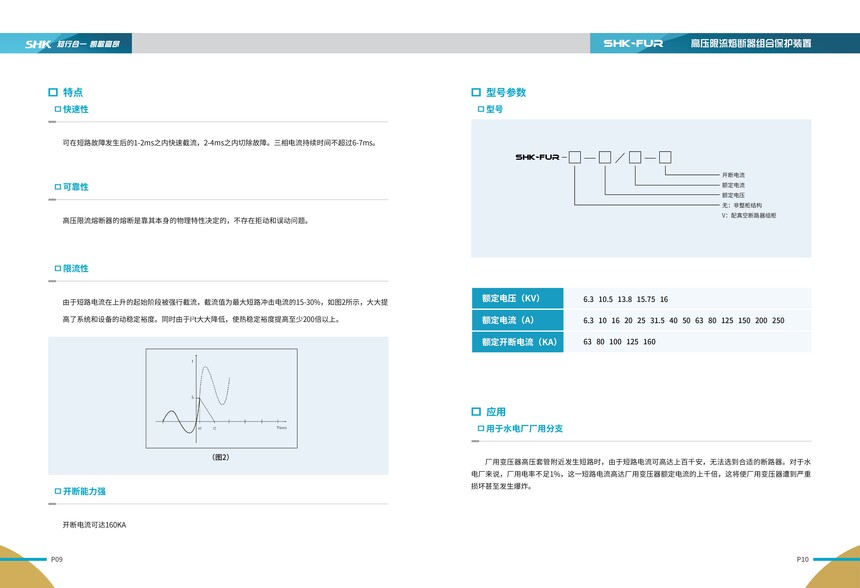
Task: Click the line beginning 电厂来说，厂用电率不足1%
Action: [x=641, y=474]
